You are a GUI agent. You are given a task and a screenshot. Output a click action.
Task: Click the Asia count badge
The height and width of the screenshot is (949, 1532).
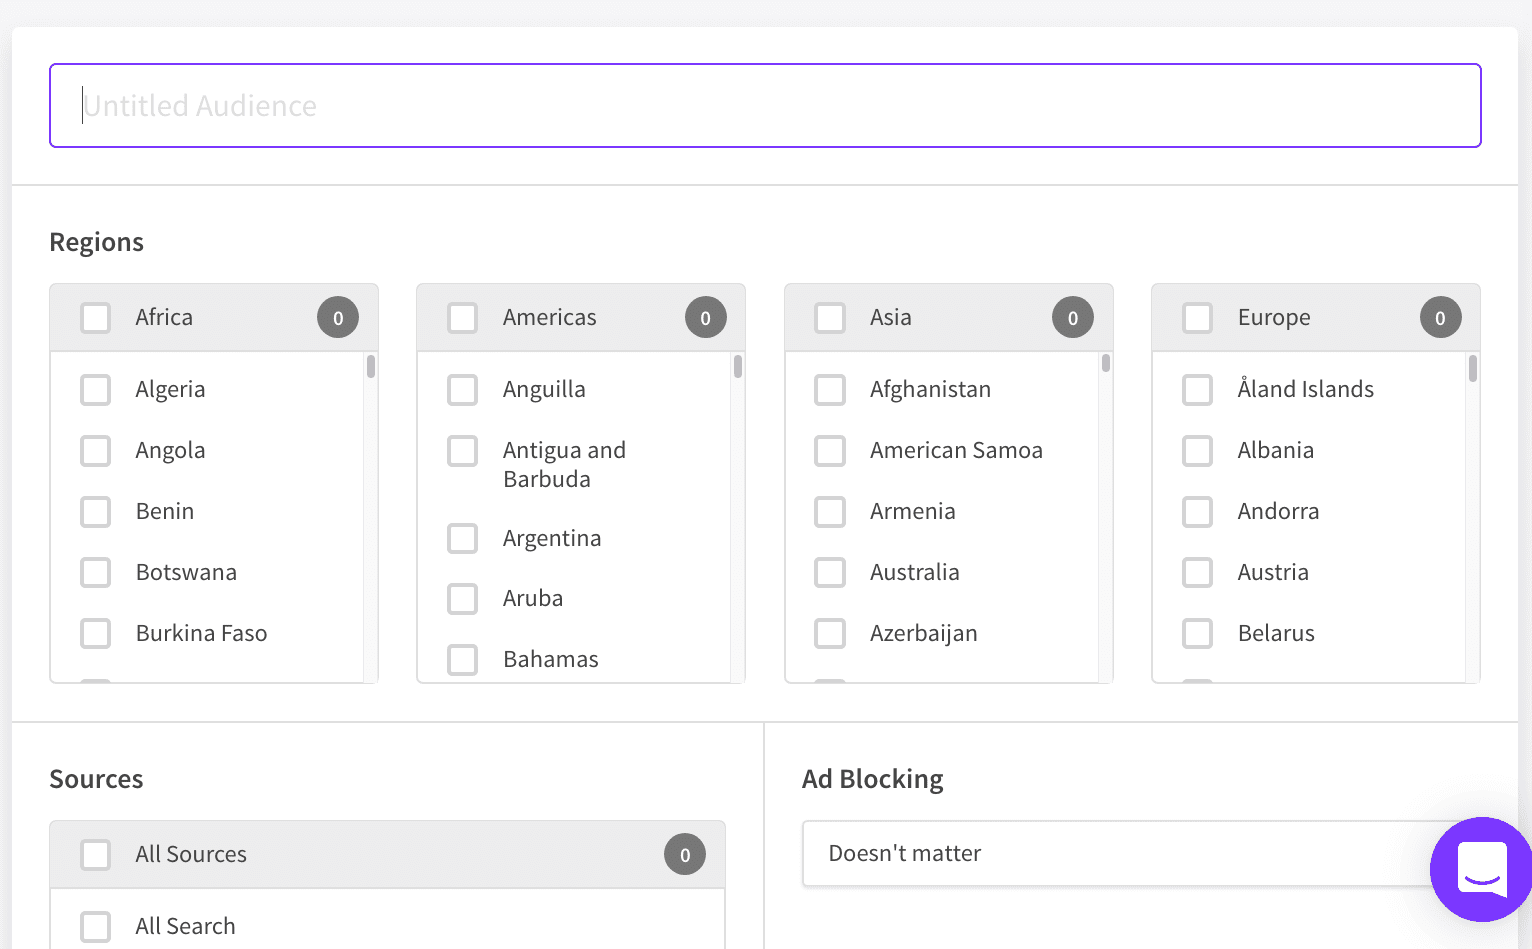1073,318
